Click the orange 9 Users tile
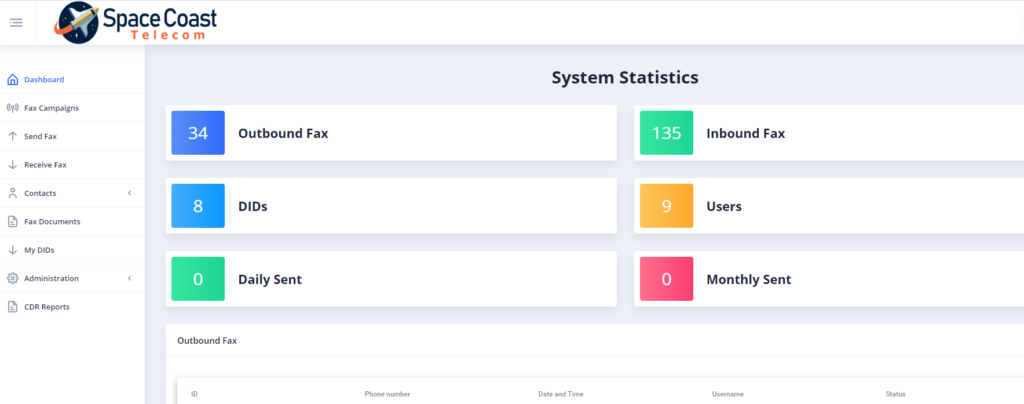This screenshot has height=404, width=1024. click(666, 206)
